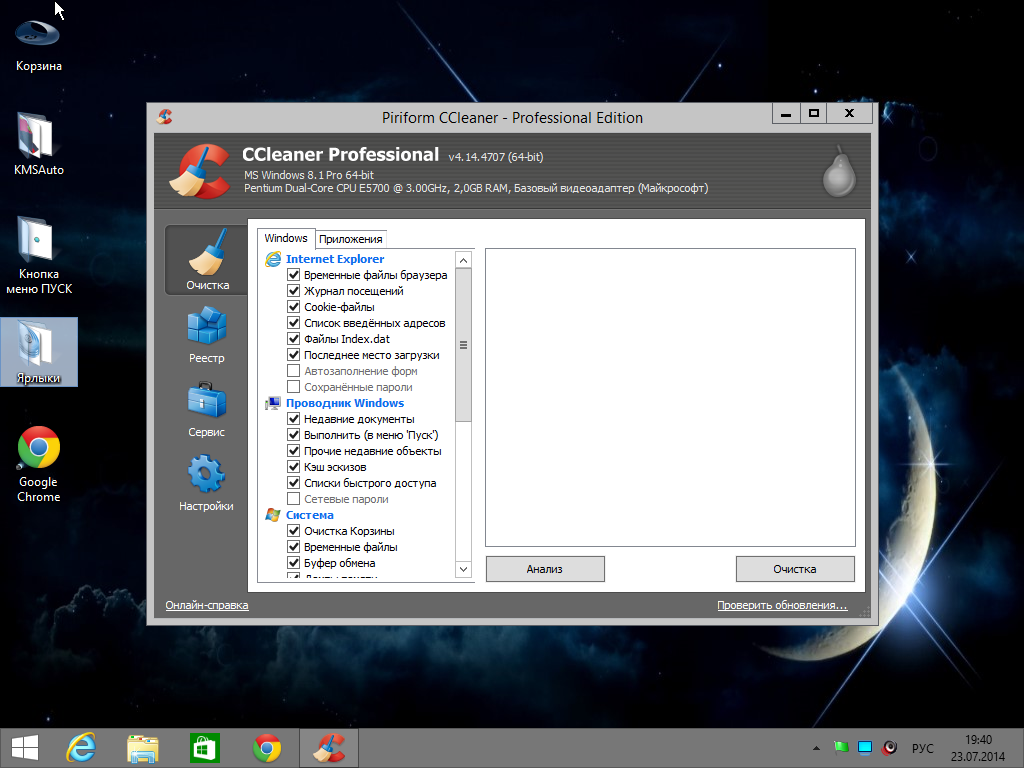Click the Internet Explorer group header
The height and width of the screenshot is (768, 1024).
click(335, 259)
